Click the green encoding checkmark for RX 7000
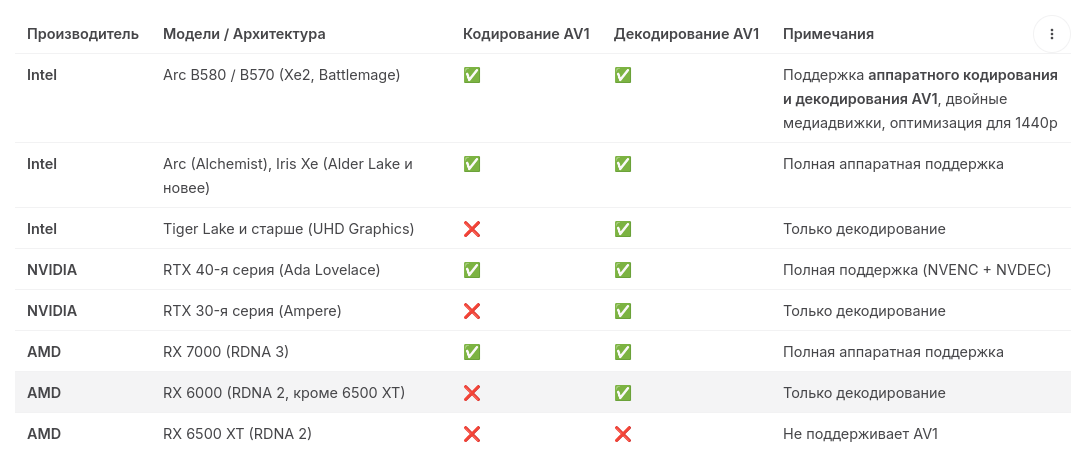Image resolution: width=1088 pixels, height=468 pixels. [472, 352]
